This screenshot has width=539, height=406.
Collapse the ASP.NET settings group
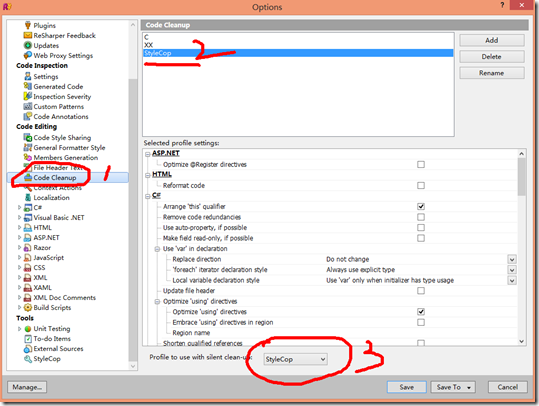point(147,154)
